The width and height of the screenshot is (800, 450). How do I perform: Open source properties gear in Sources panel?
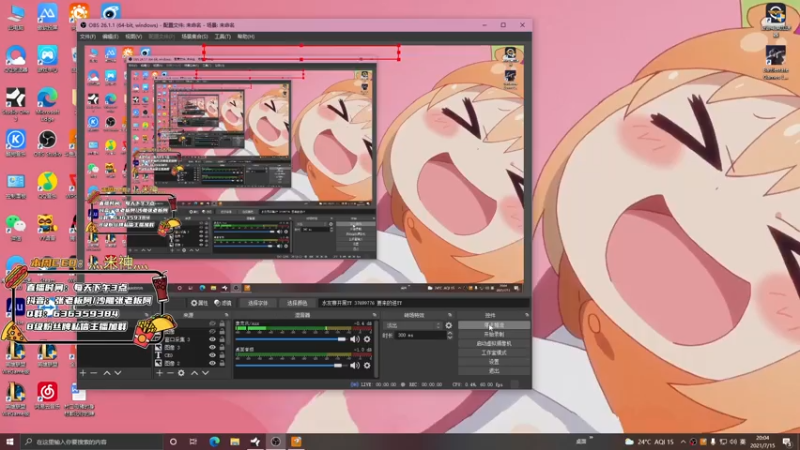[181, 373]
